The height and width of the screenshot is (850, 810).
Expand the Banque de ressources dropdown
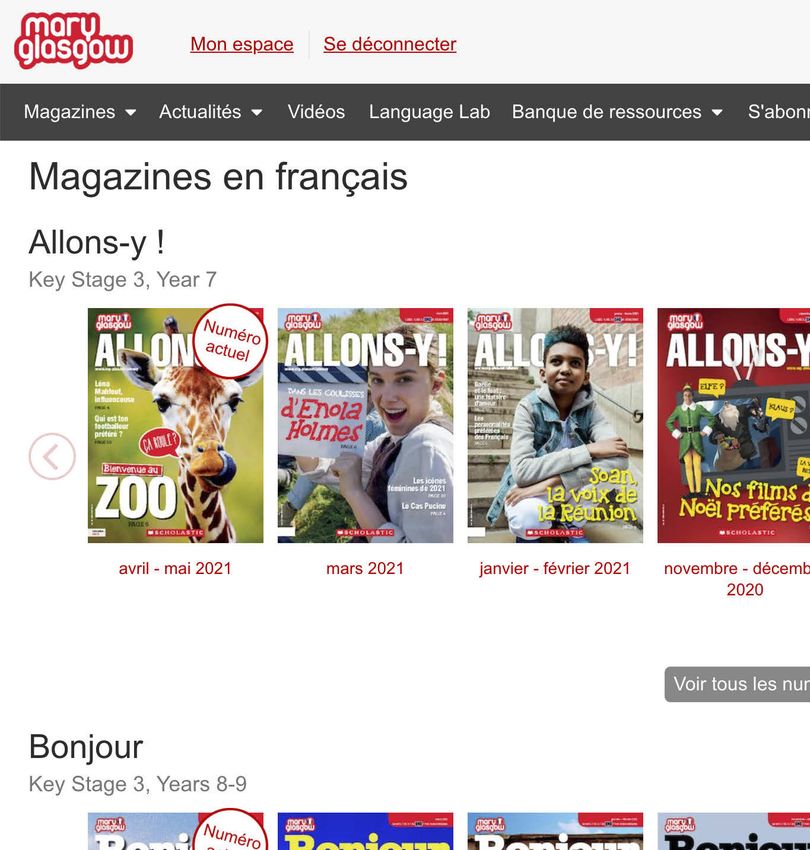[717, 112]
